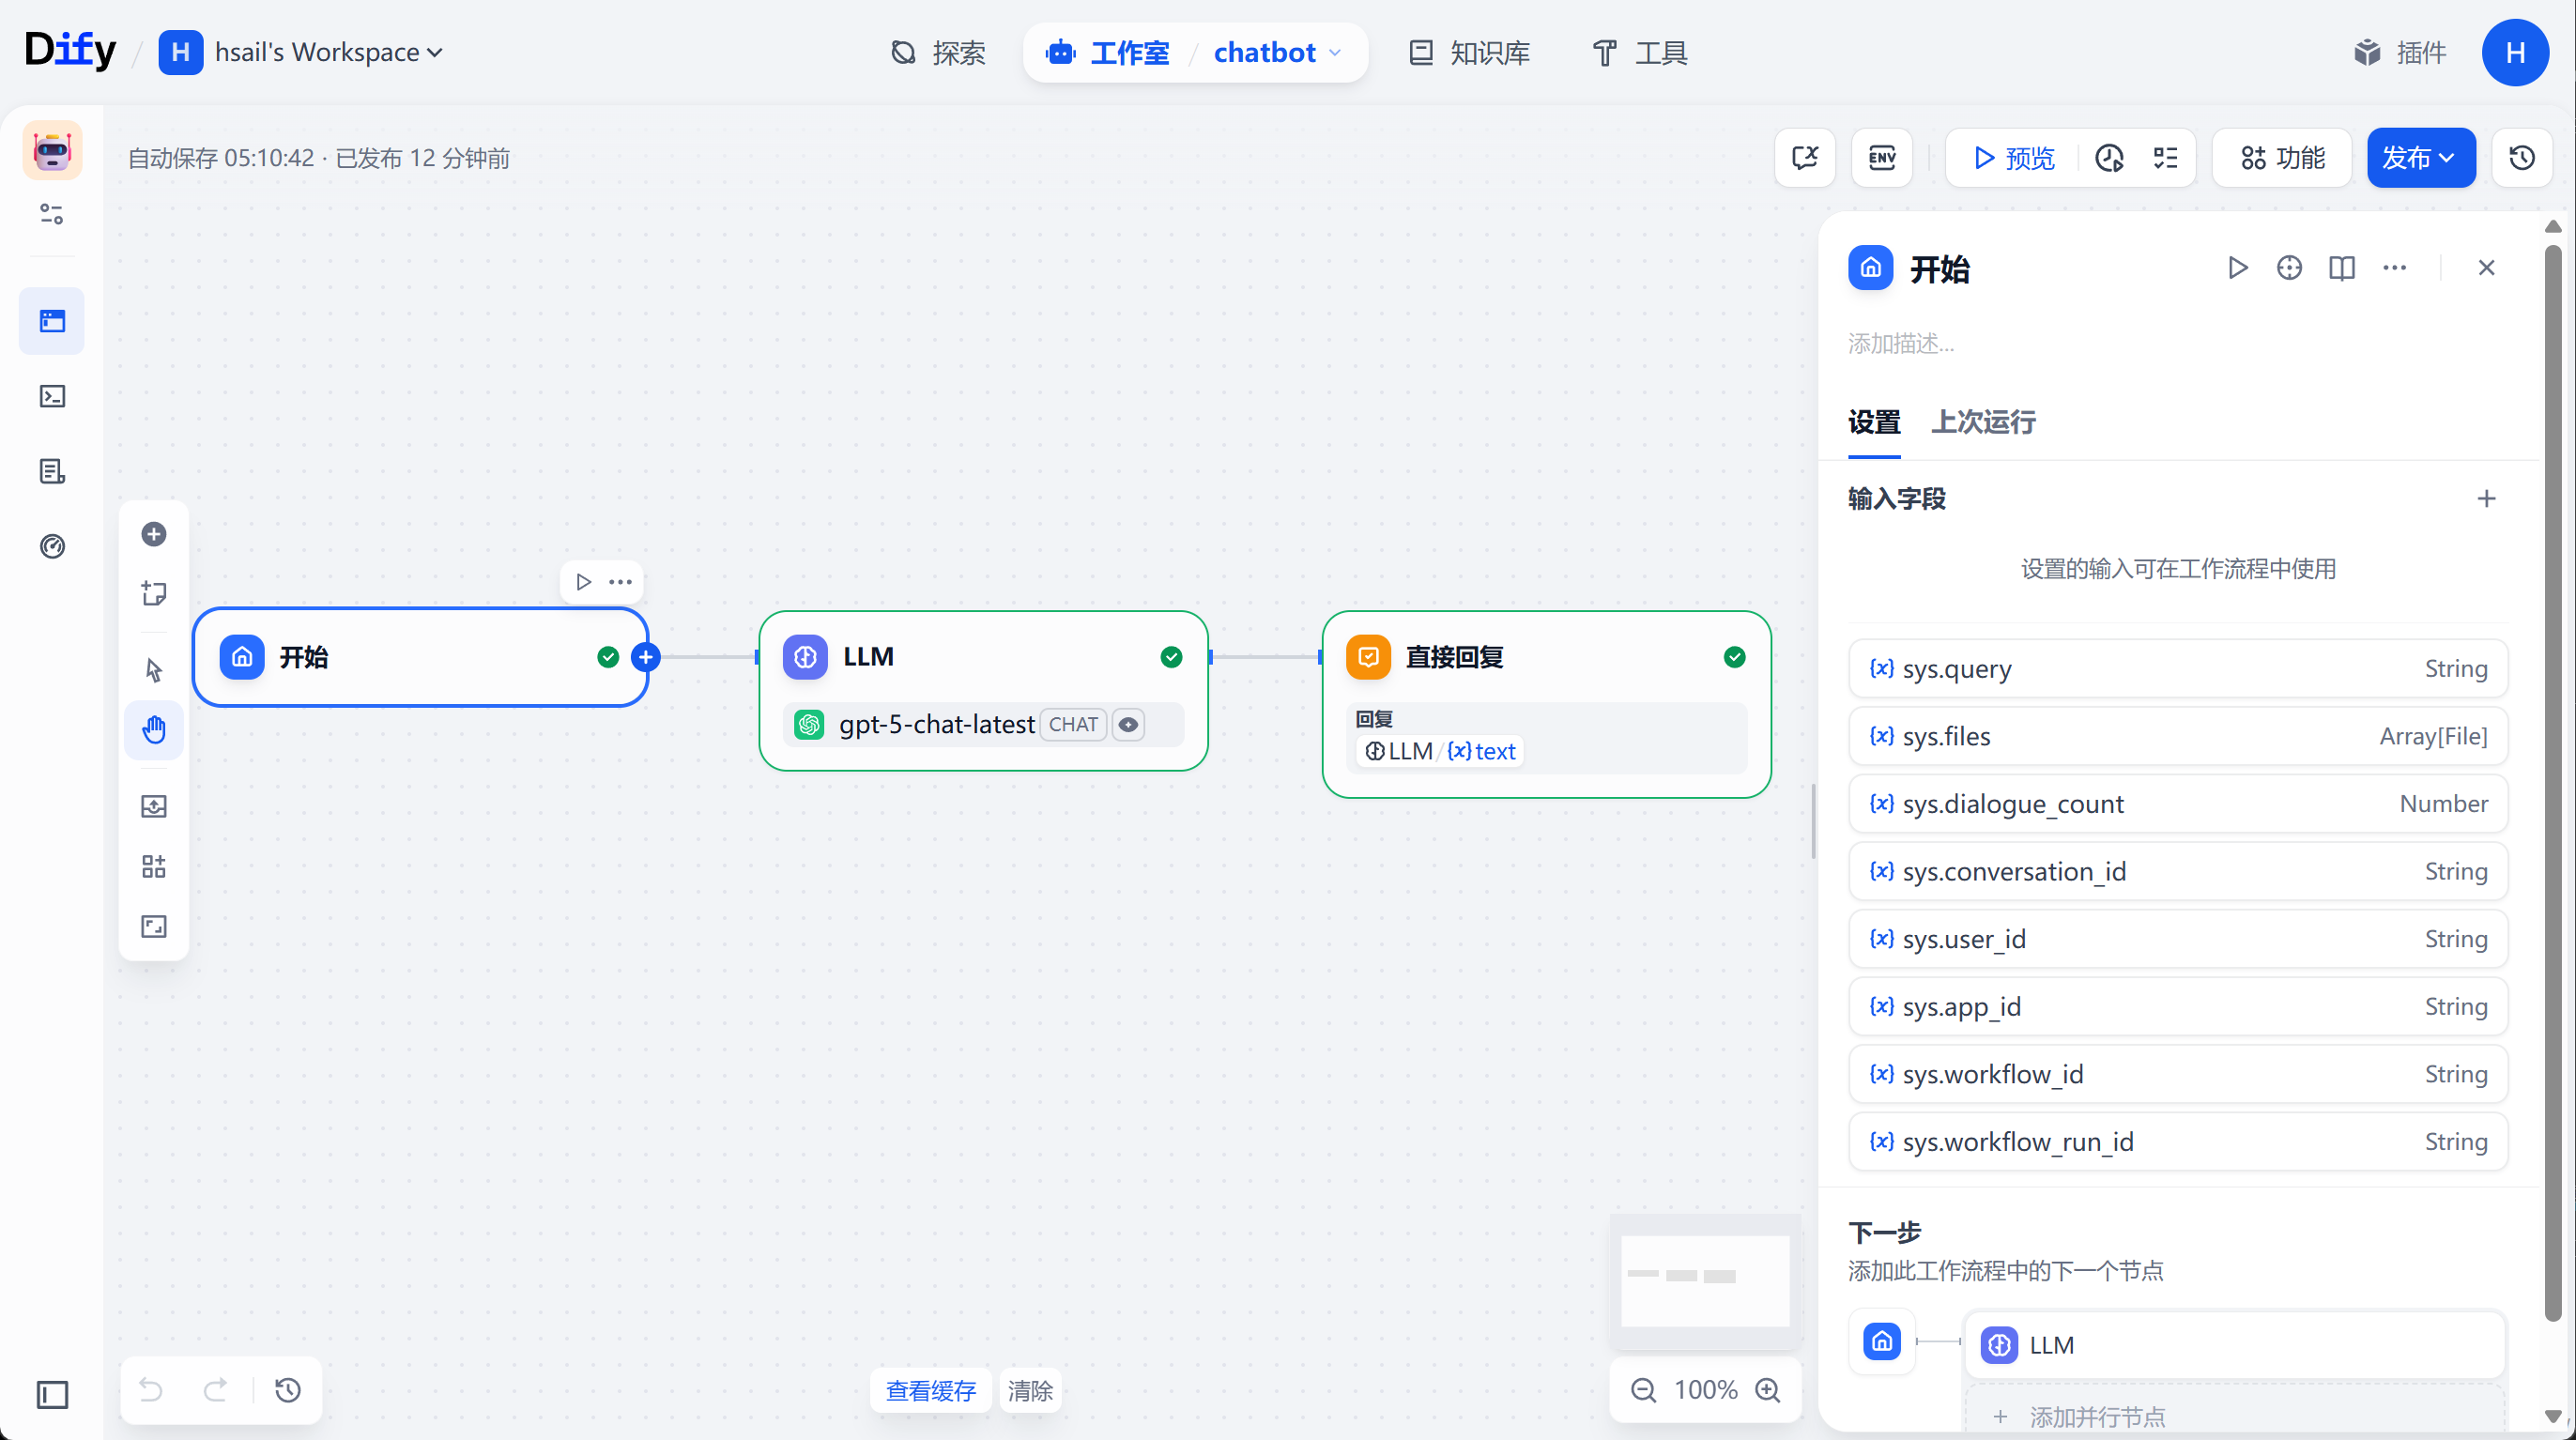Select hand pan mode tool
Viewport: 2576px width, 1440px height.
coord(154,730)
